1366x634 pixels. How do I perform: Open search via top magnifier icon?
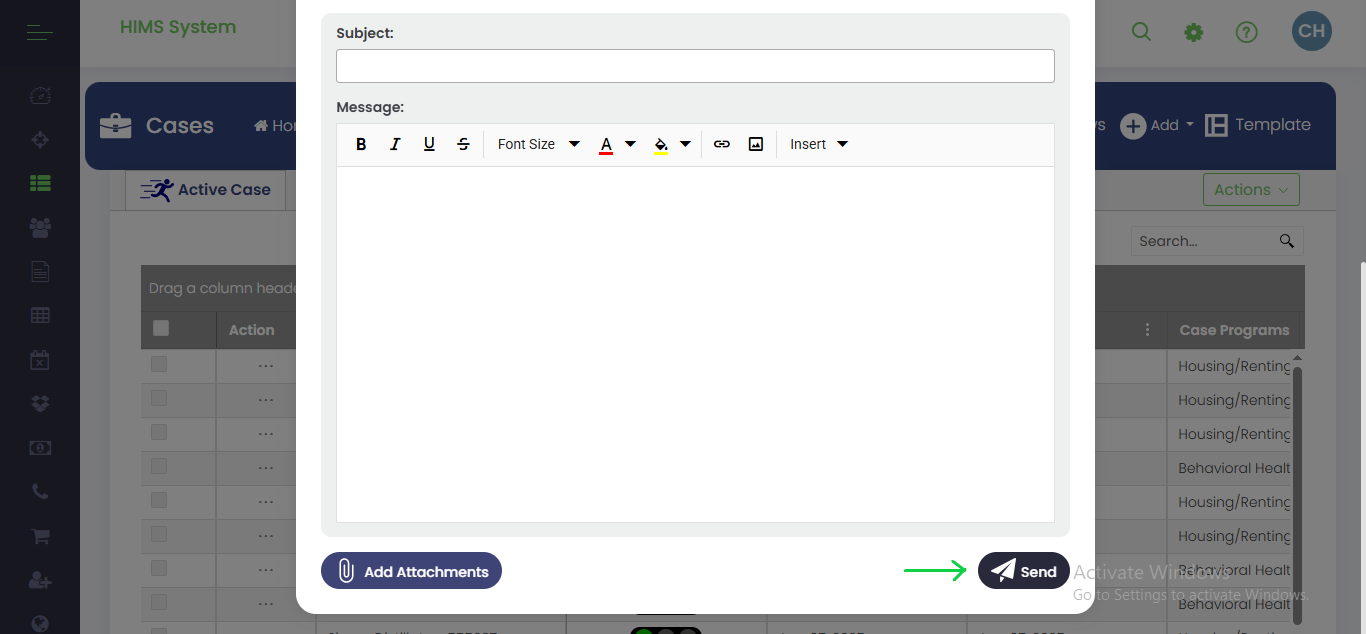click(x=1141, y=32)
